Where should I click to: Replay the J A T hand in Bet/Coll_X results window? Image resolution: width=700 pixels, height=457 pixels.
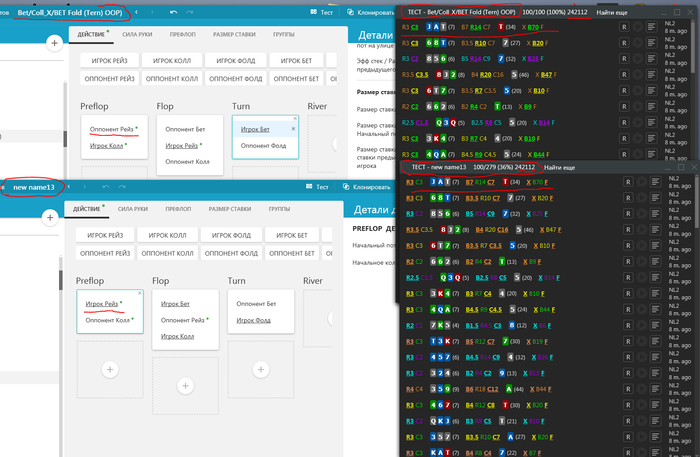pos(638,27)
